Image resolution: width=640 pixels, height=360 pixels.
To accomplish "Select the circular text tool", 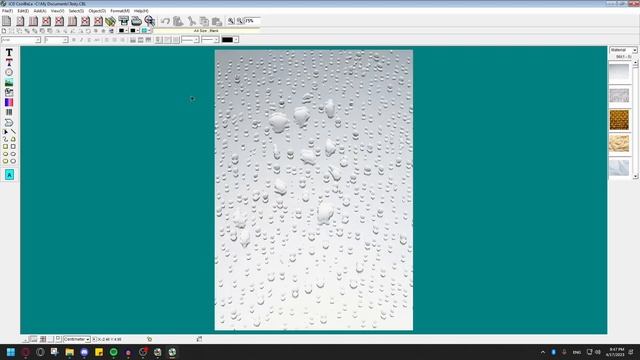I will (x=9, y=72).
